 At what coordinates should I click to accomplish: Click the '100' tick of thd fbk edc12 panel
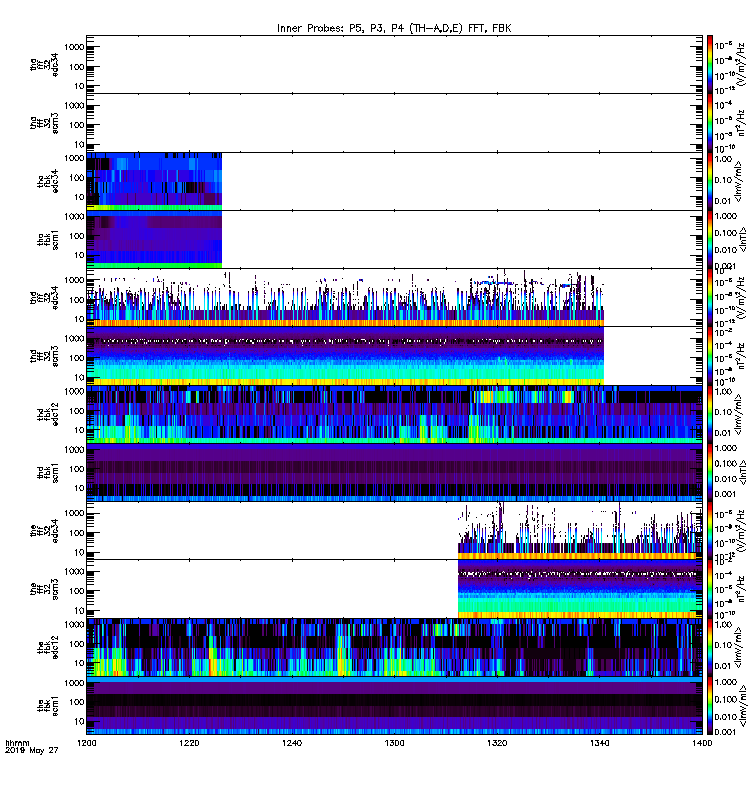[x=77, y=411]
